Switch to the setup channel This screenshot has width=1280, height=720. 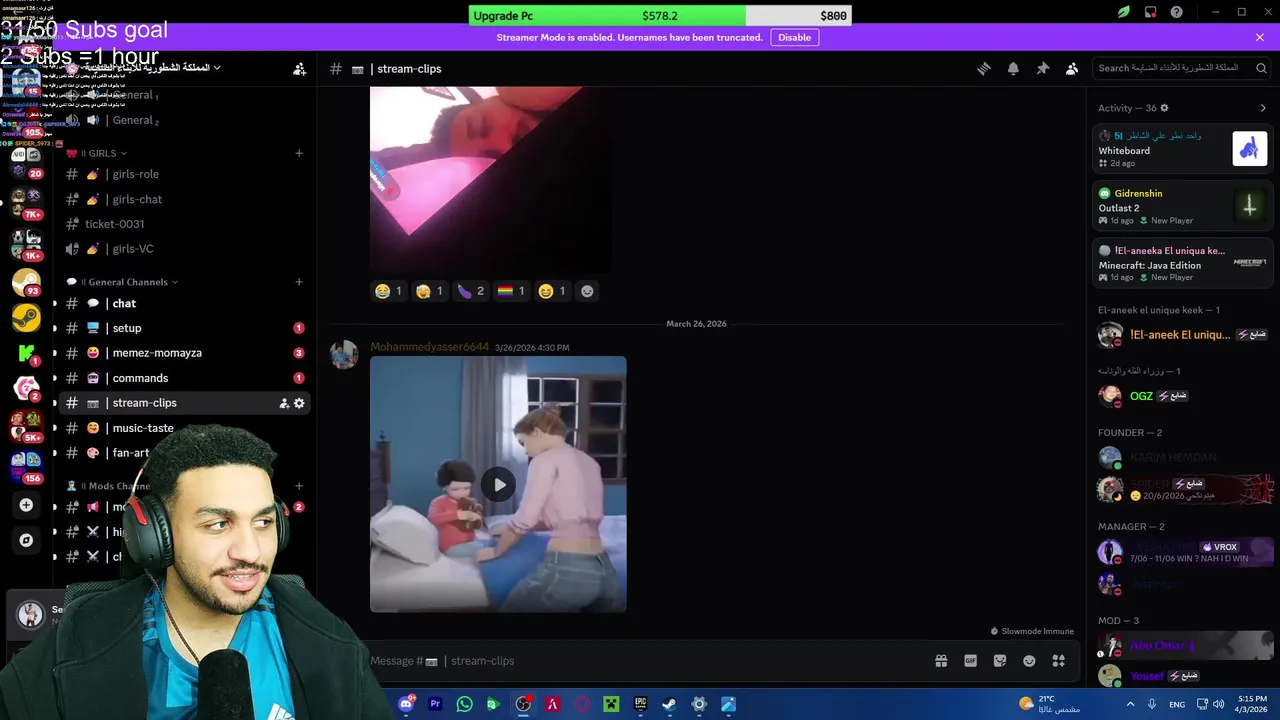point(185,328)
